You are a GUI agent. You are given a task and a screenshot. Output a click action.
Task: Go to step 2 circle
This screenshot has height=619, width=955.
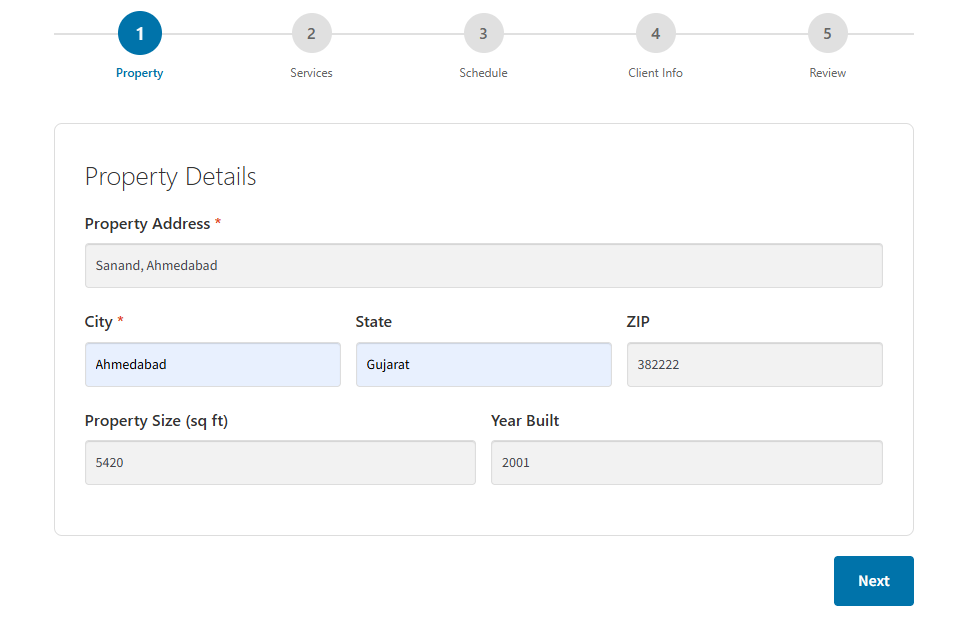(x=311, y=33)
